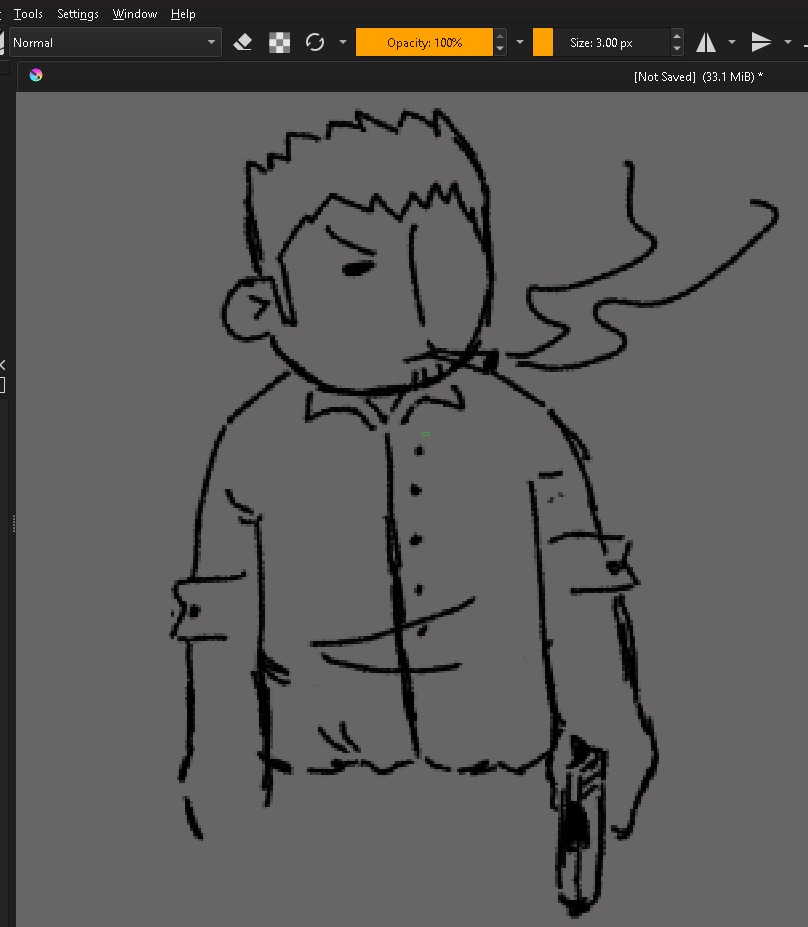Increase opacity with the up stepper arrow

[500, 35]
